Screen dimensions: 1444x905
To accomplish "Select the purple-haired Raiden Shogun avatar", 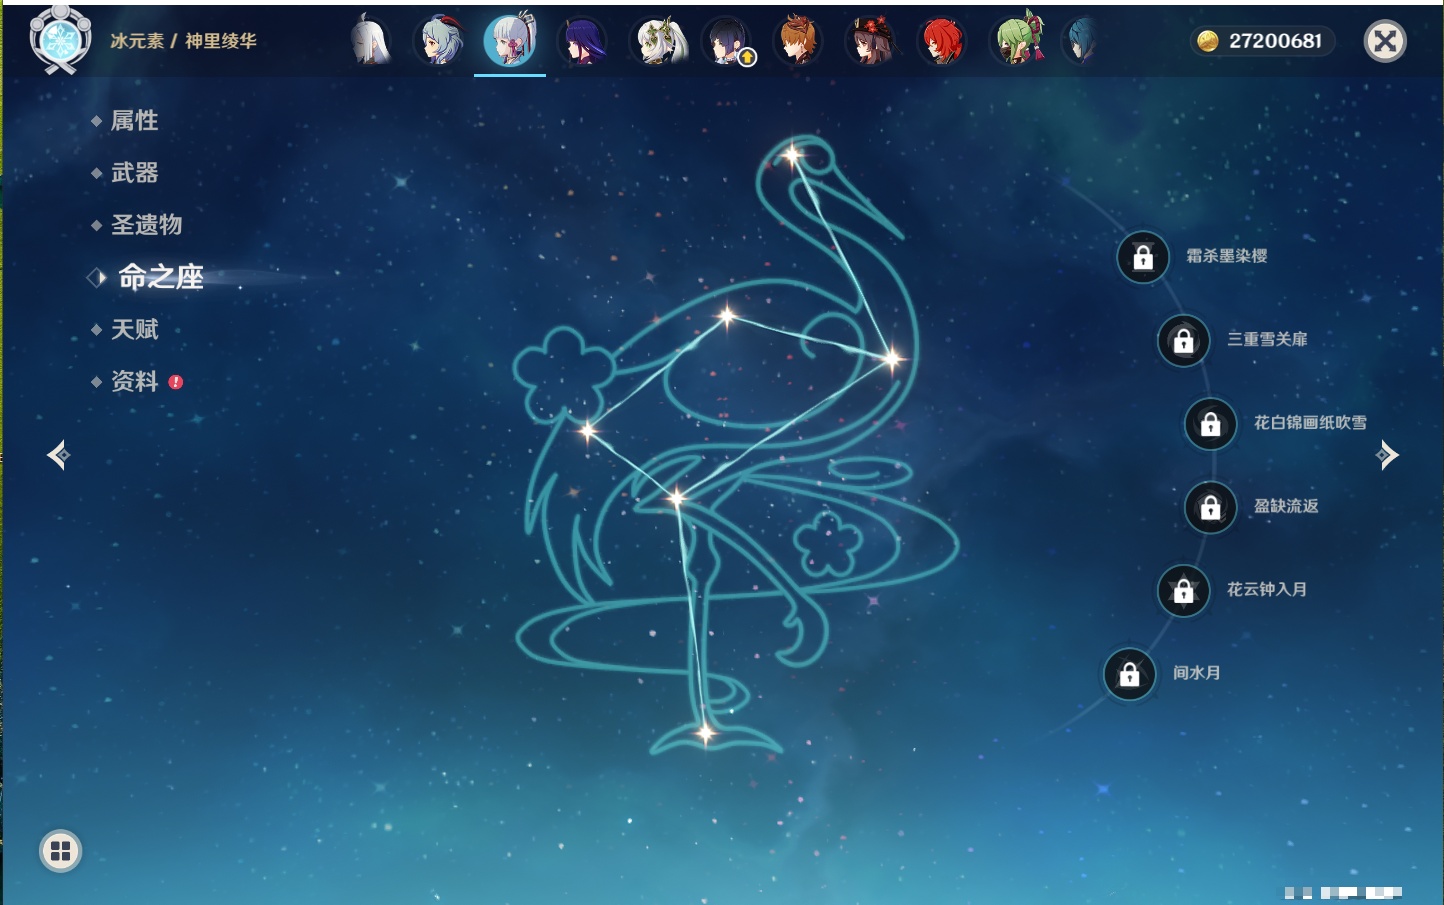I will pyautogui.click(x=583, y=42).
